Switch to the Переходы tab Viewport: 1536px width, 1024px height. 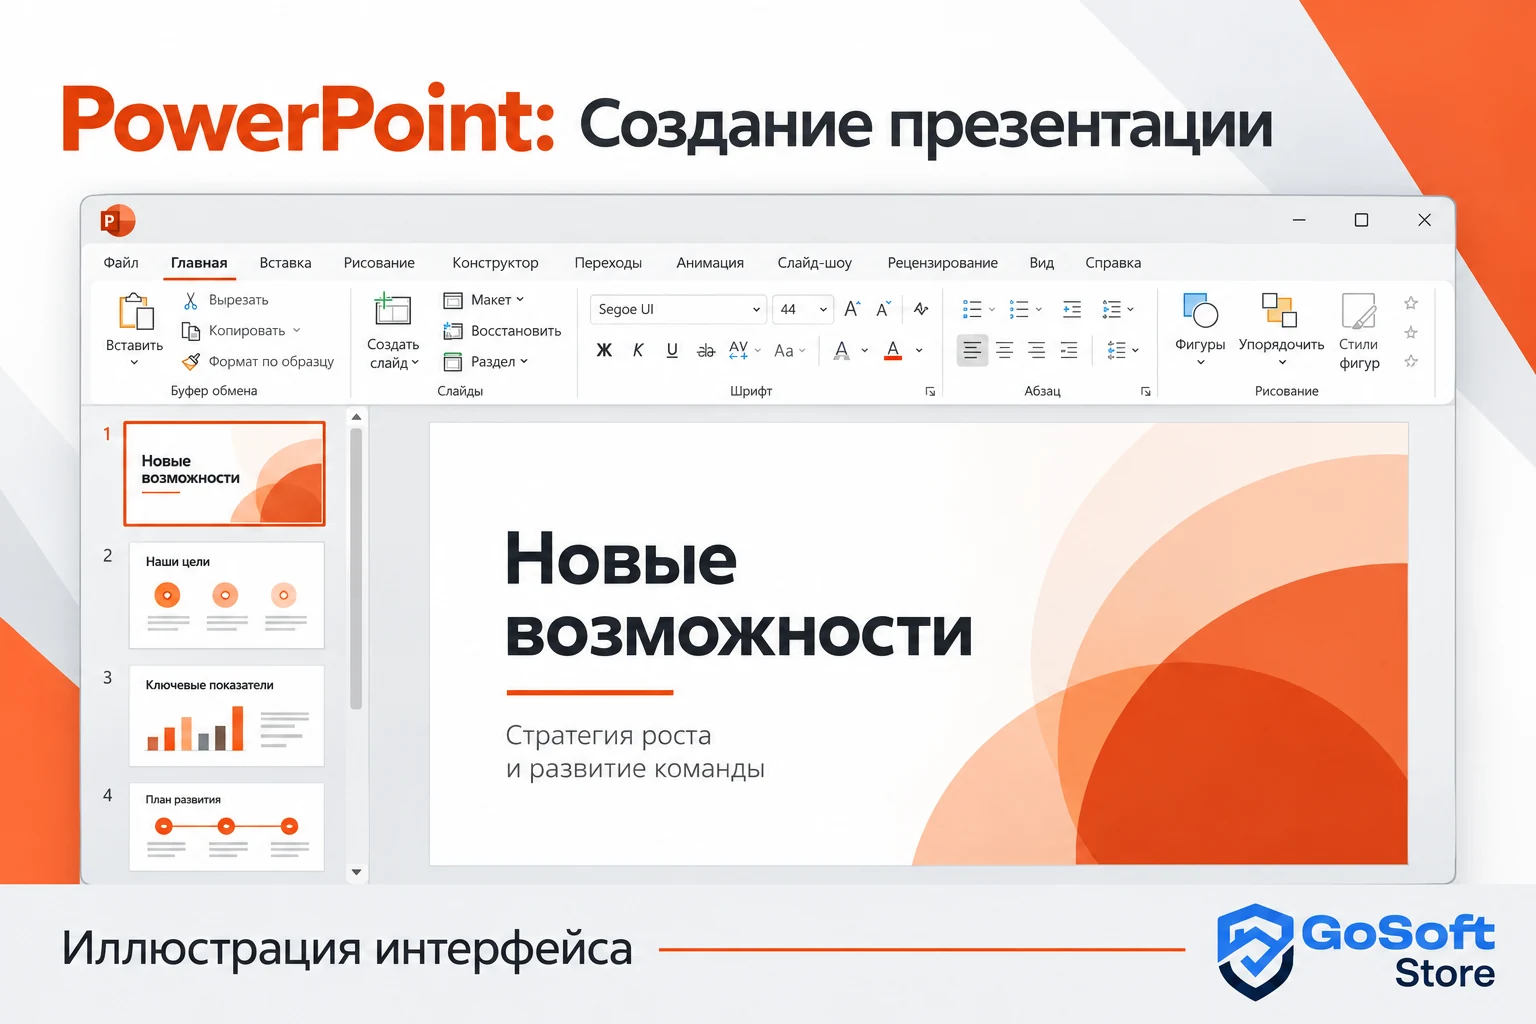[608, 263]
